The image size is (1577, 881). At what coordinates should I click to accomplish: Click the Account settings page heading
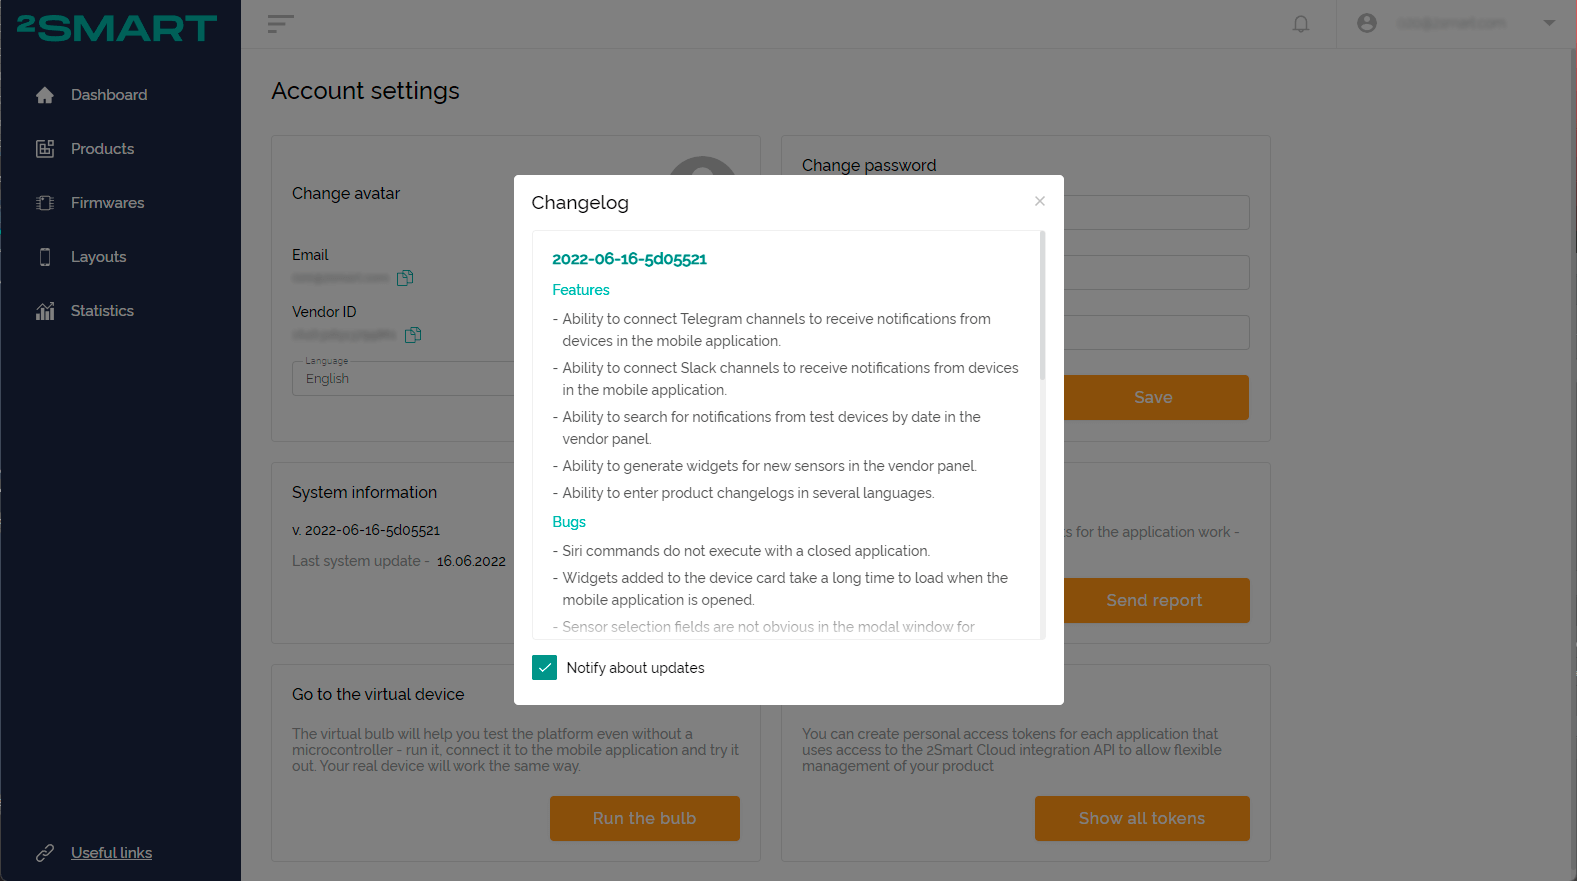coord(365,91)
